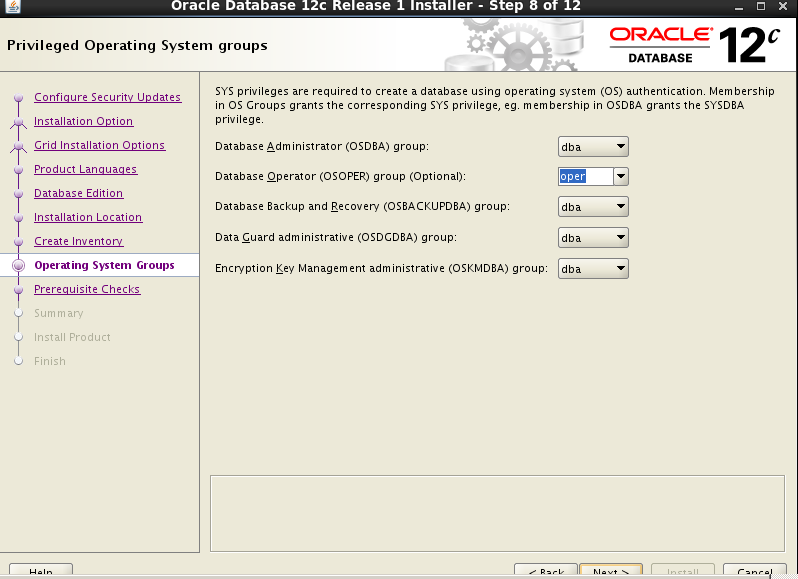Image resolution: width=798 pixels, height=579 pixels.
Task: Open the Database Edition step
Action: [78, 193]
